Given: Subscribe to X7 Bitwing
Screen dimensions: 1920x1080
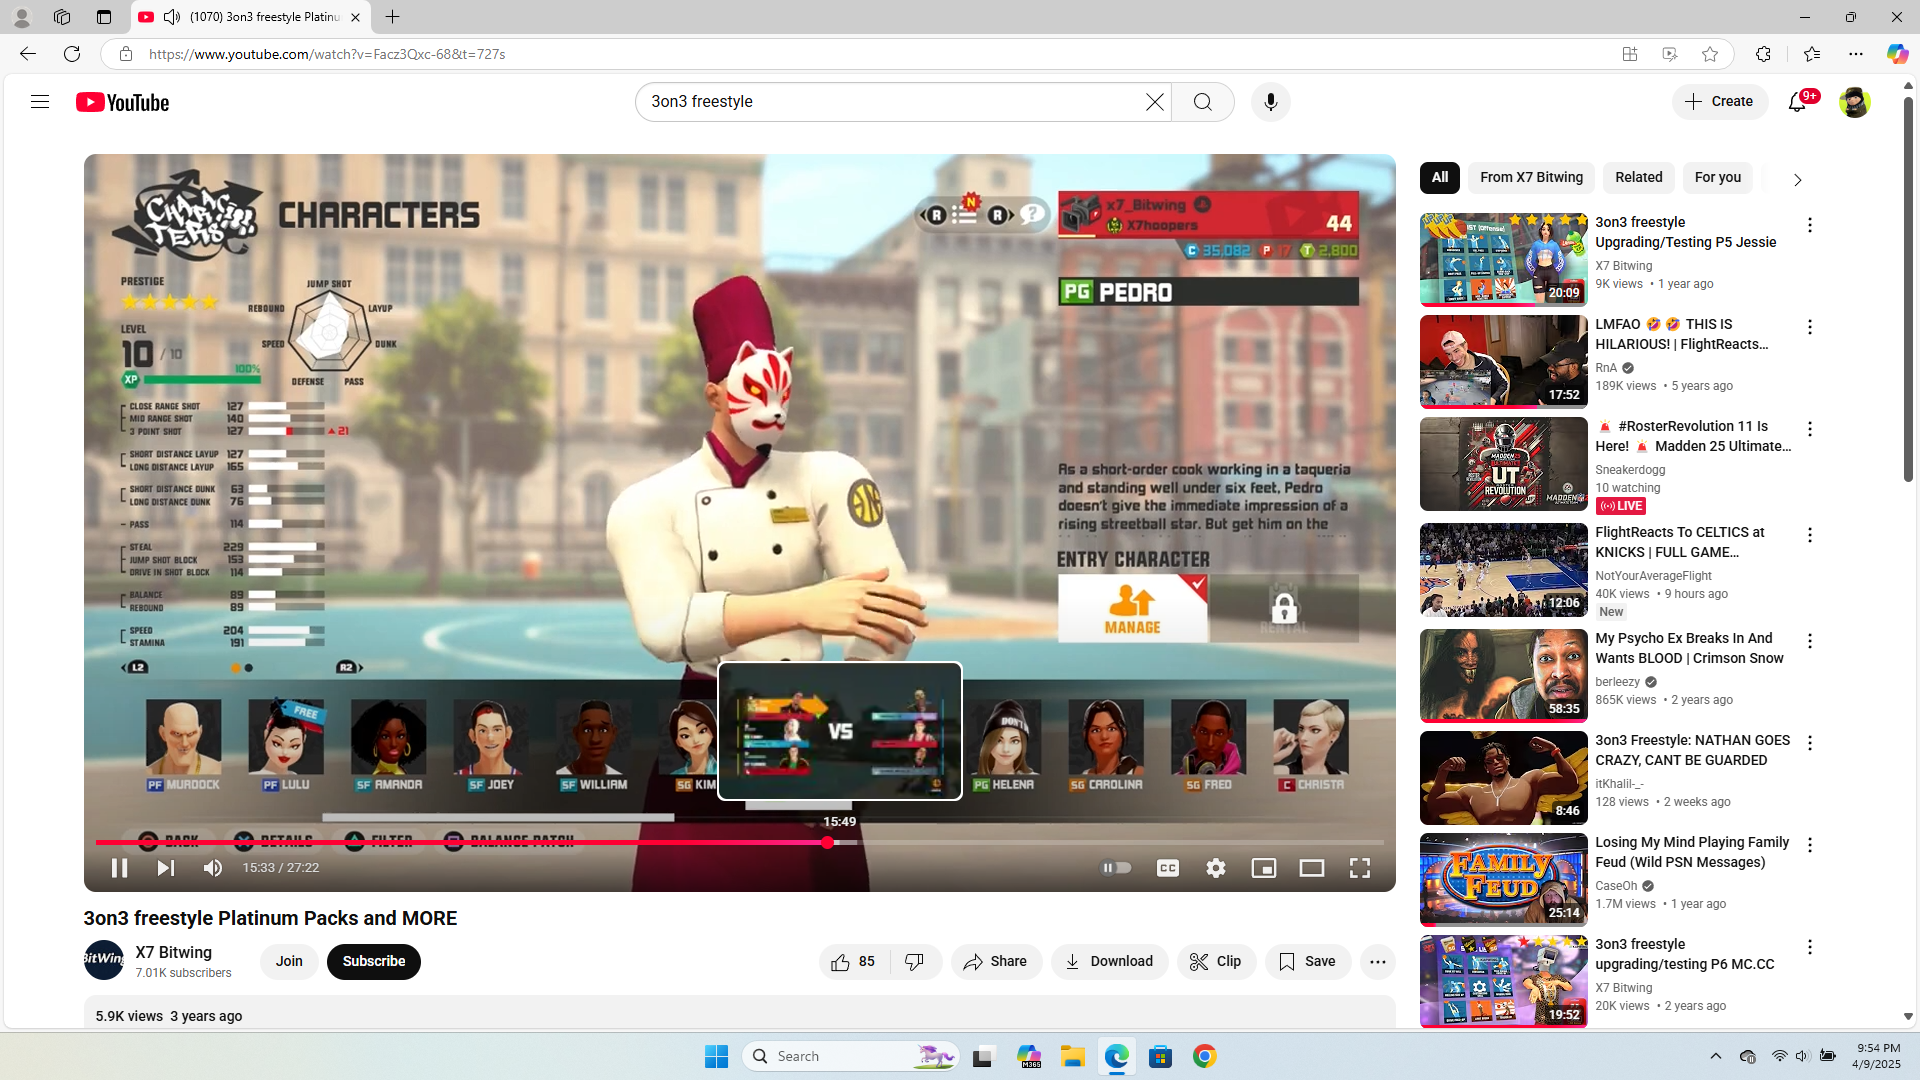Looking at the screenshot, I should (x=374, y=962).
